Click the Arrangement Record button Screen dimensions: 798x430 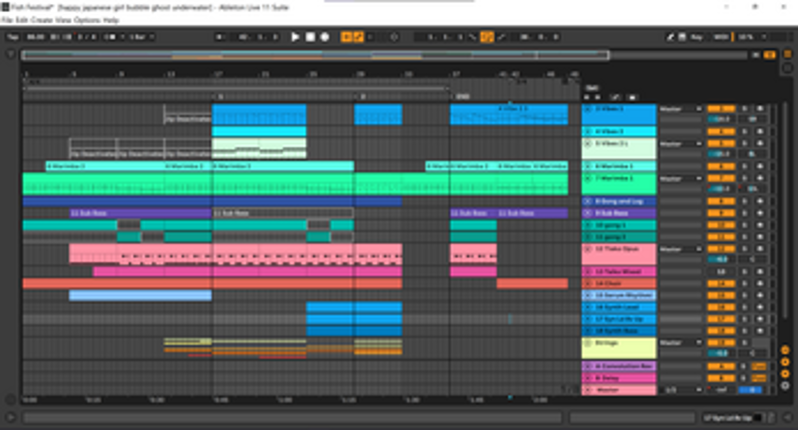[325, 37]
